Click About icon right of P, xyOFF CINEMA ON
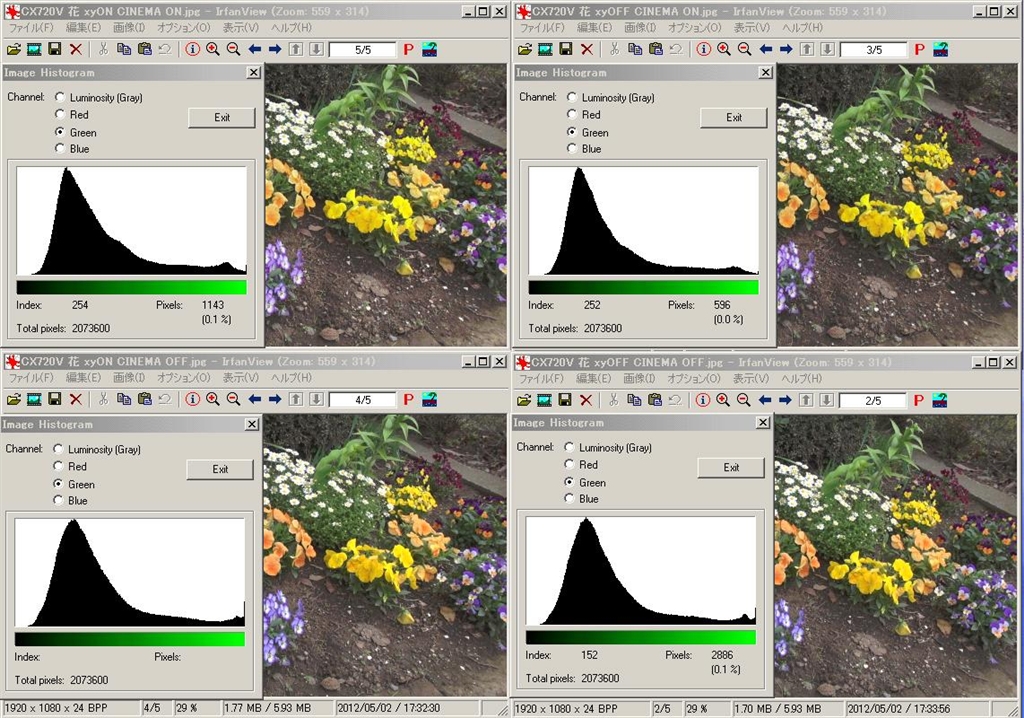Viewport: 1024px width, 718px height. (940, 49)
